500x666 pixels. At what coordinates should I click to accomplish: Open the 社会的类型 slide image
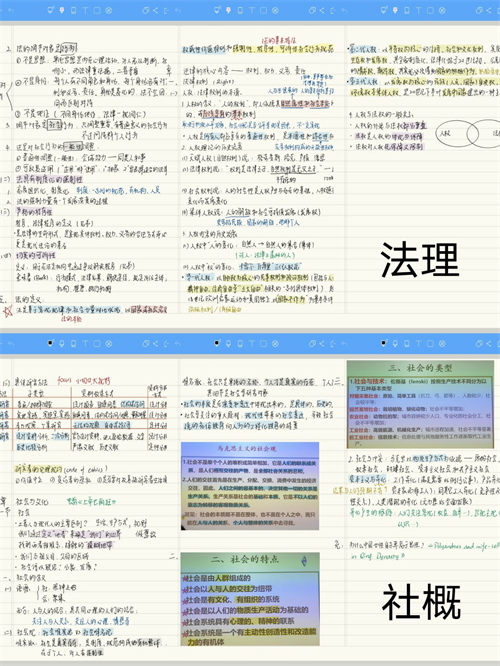point(420,404)
